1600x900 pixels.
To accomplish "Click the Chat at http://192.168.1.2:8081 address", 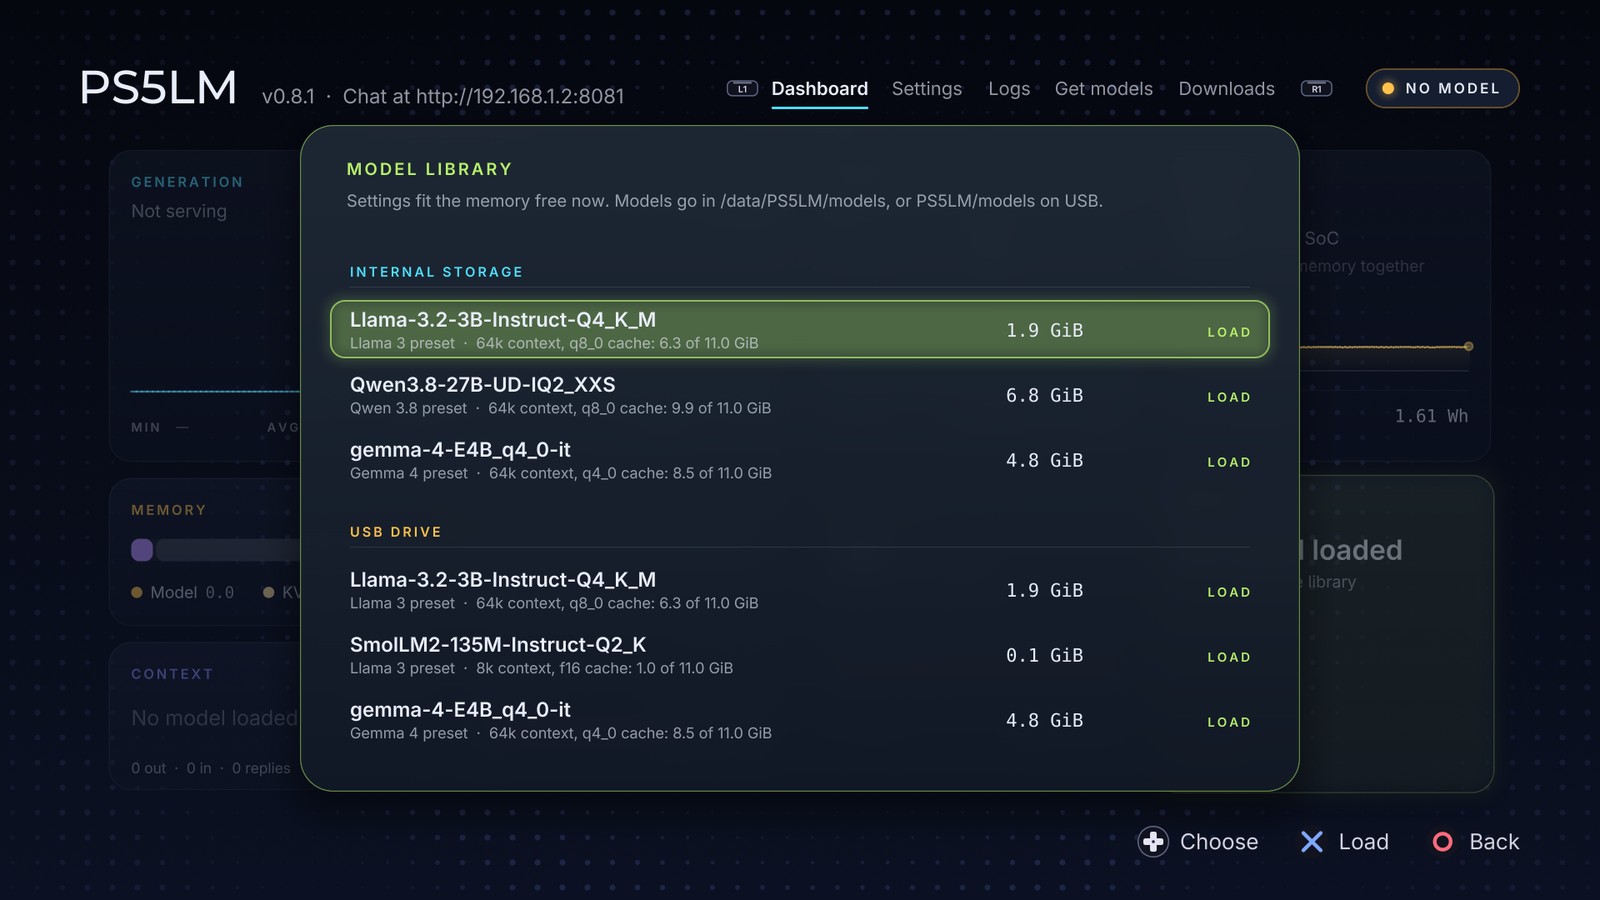I will pos(483,96).
